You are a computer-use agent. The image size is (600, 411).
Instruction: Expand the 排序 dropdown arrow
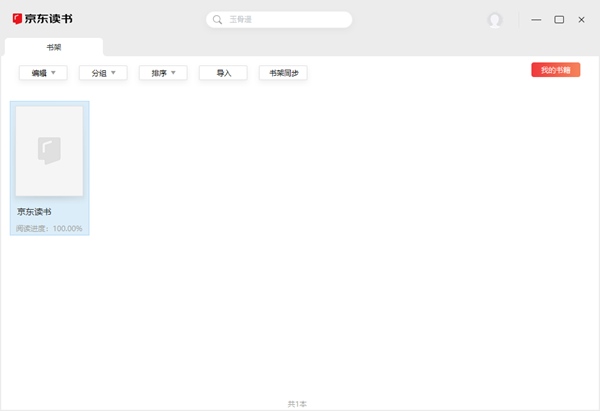pos(173,72)
